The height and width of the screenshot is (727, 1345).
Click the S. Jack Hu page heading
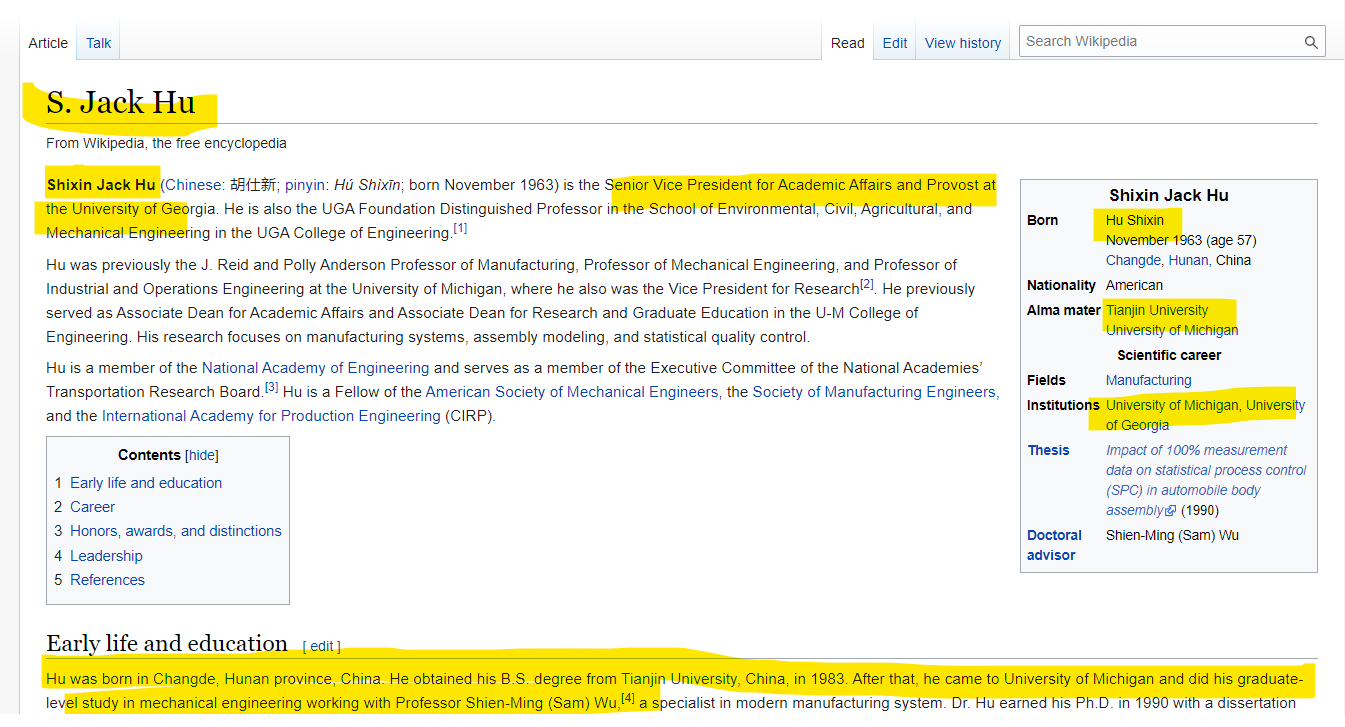pyautogui.click(x=121, y=102)
